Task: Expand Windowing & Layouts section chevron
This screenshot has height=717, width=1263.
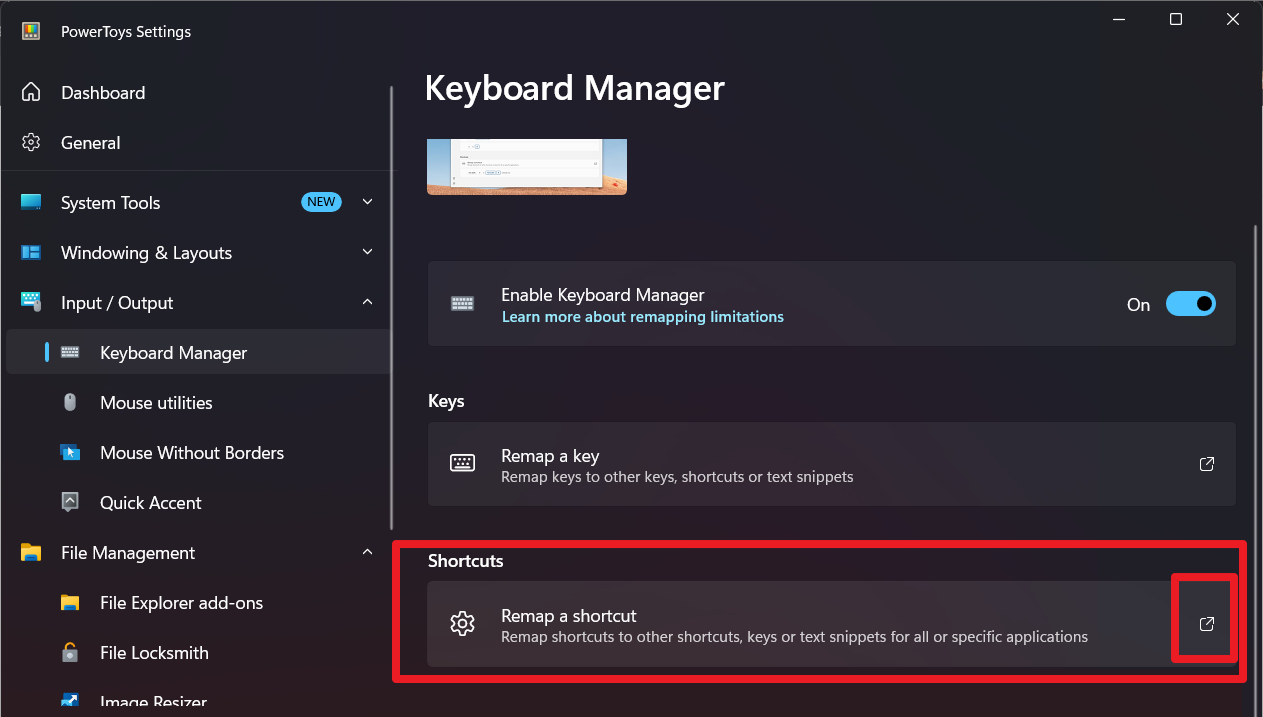Action: (367, 252)
